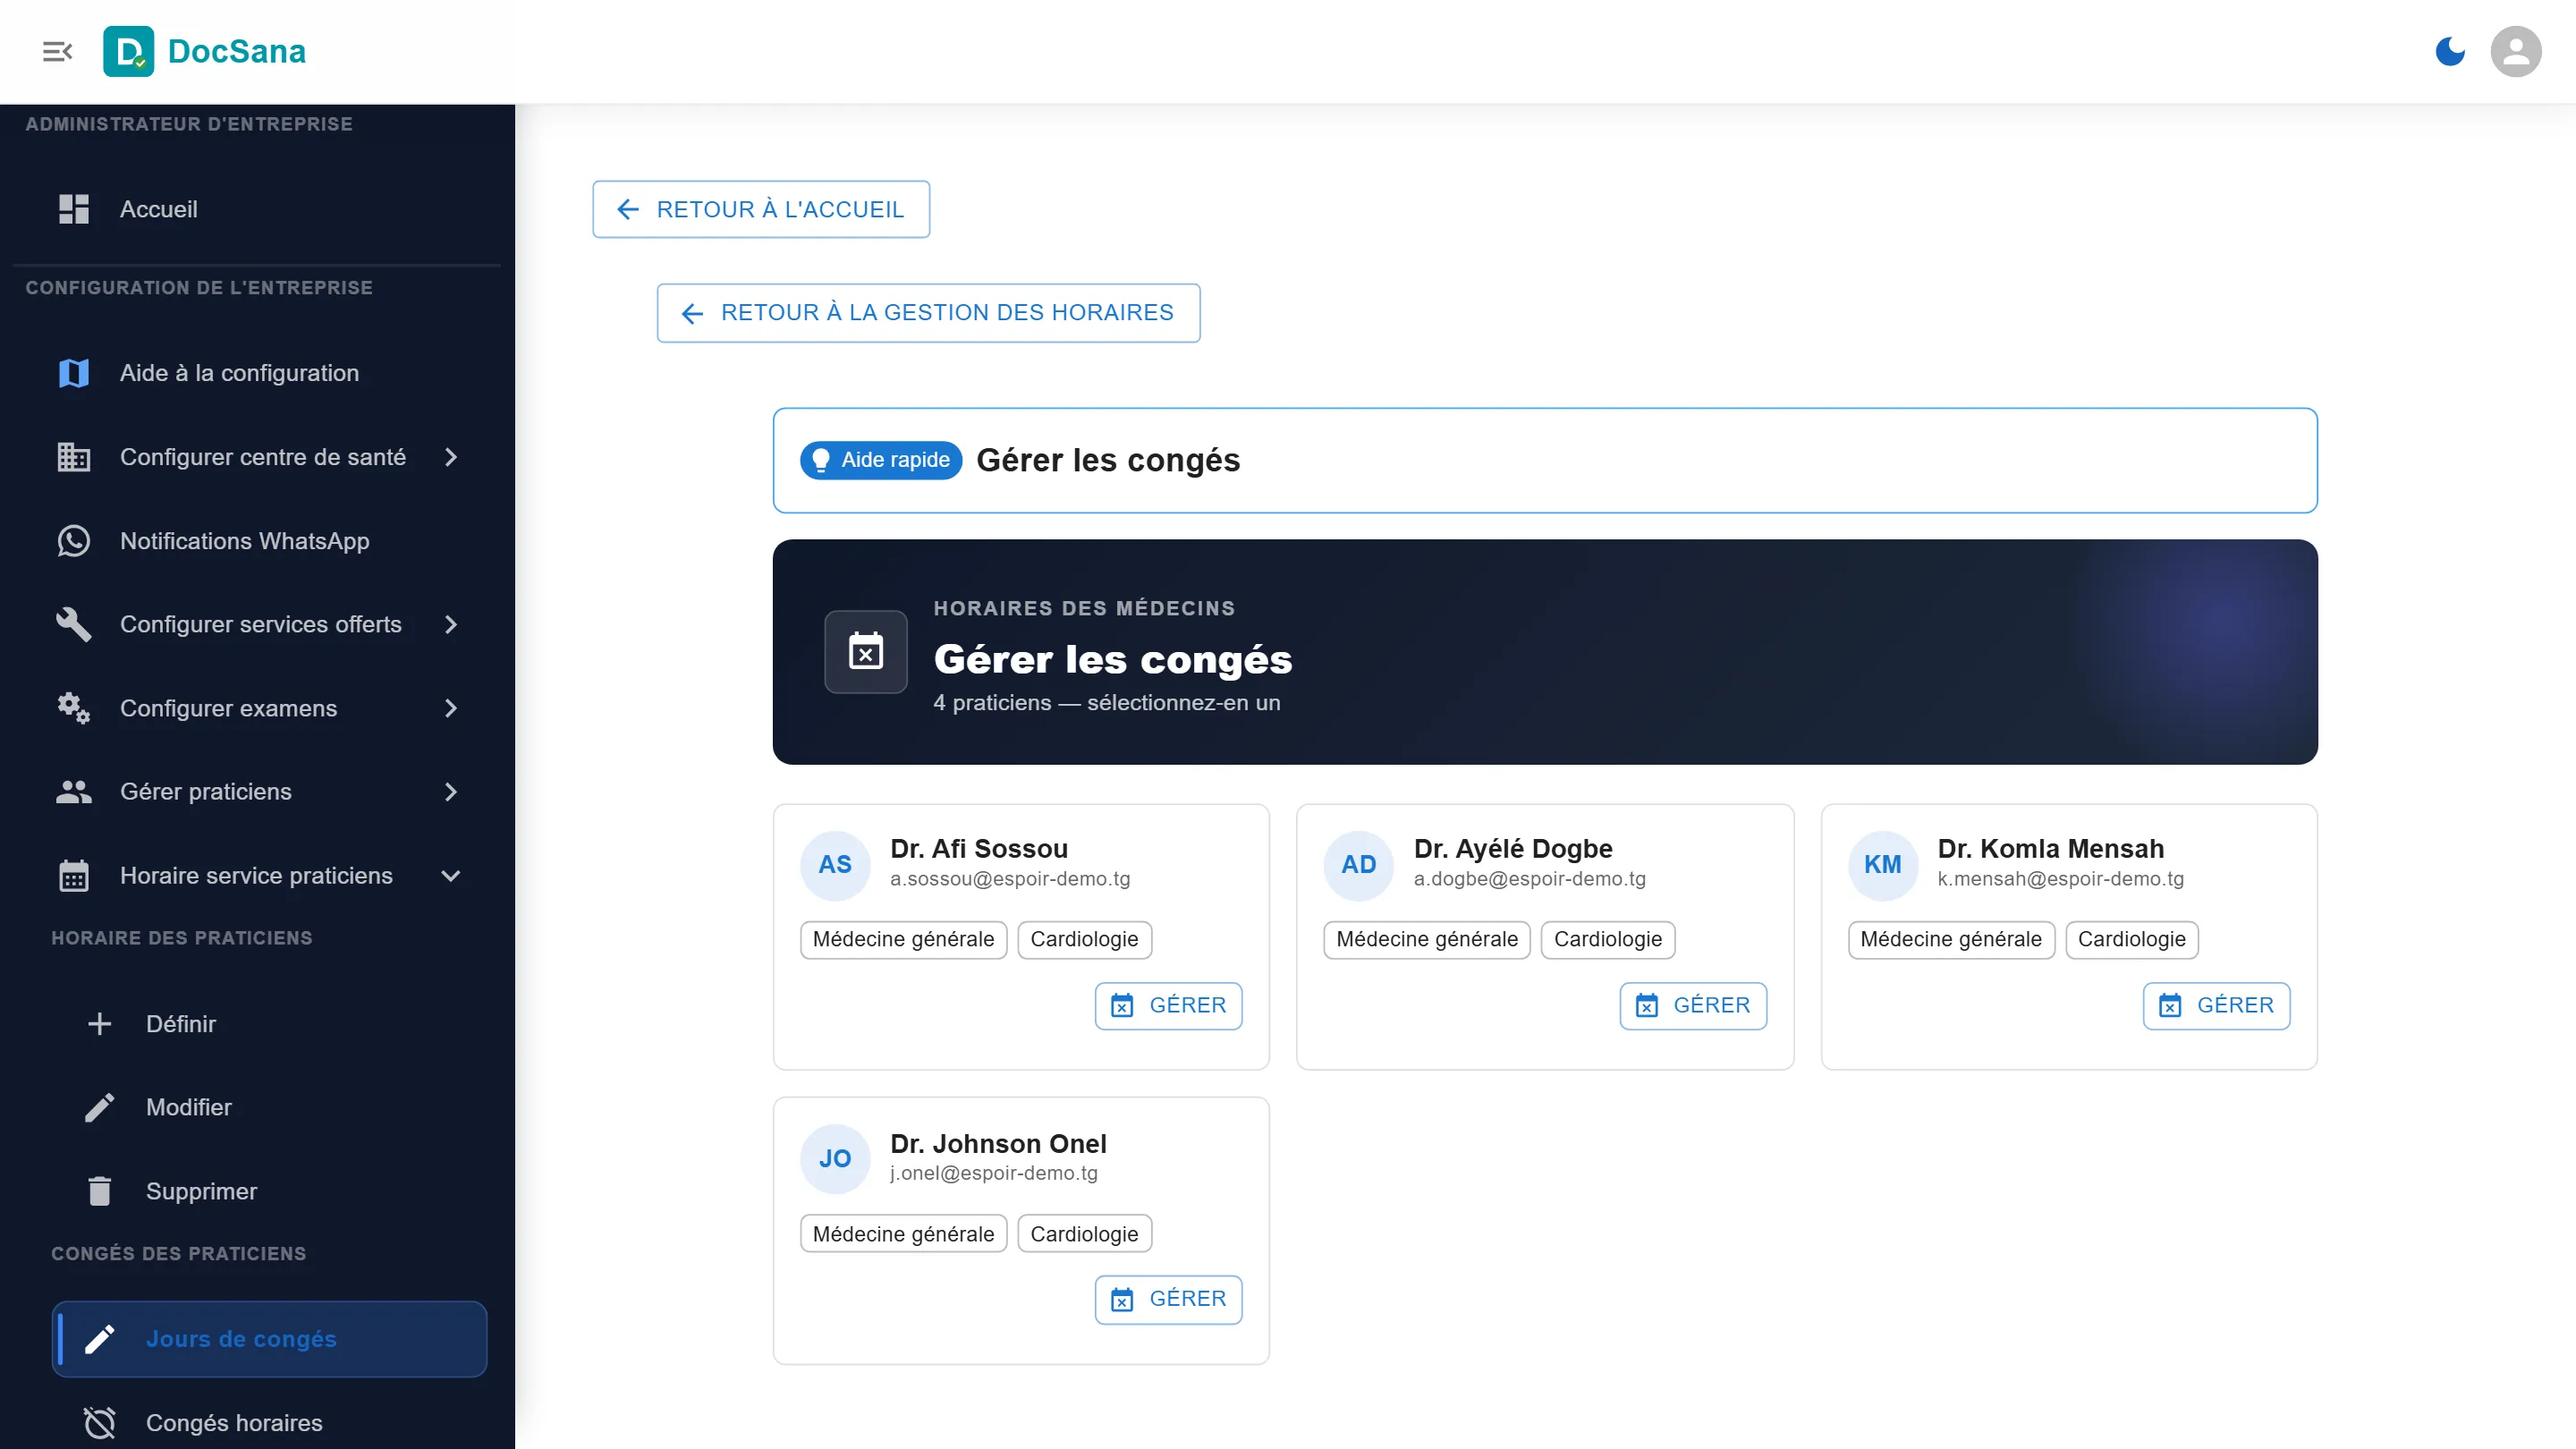Click the people icon for Gérer praticiens
Viewport: 2576px width, 1449px height.
click(74, 792)
